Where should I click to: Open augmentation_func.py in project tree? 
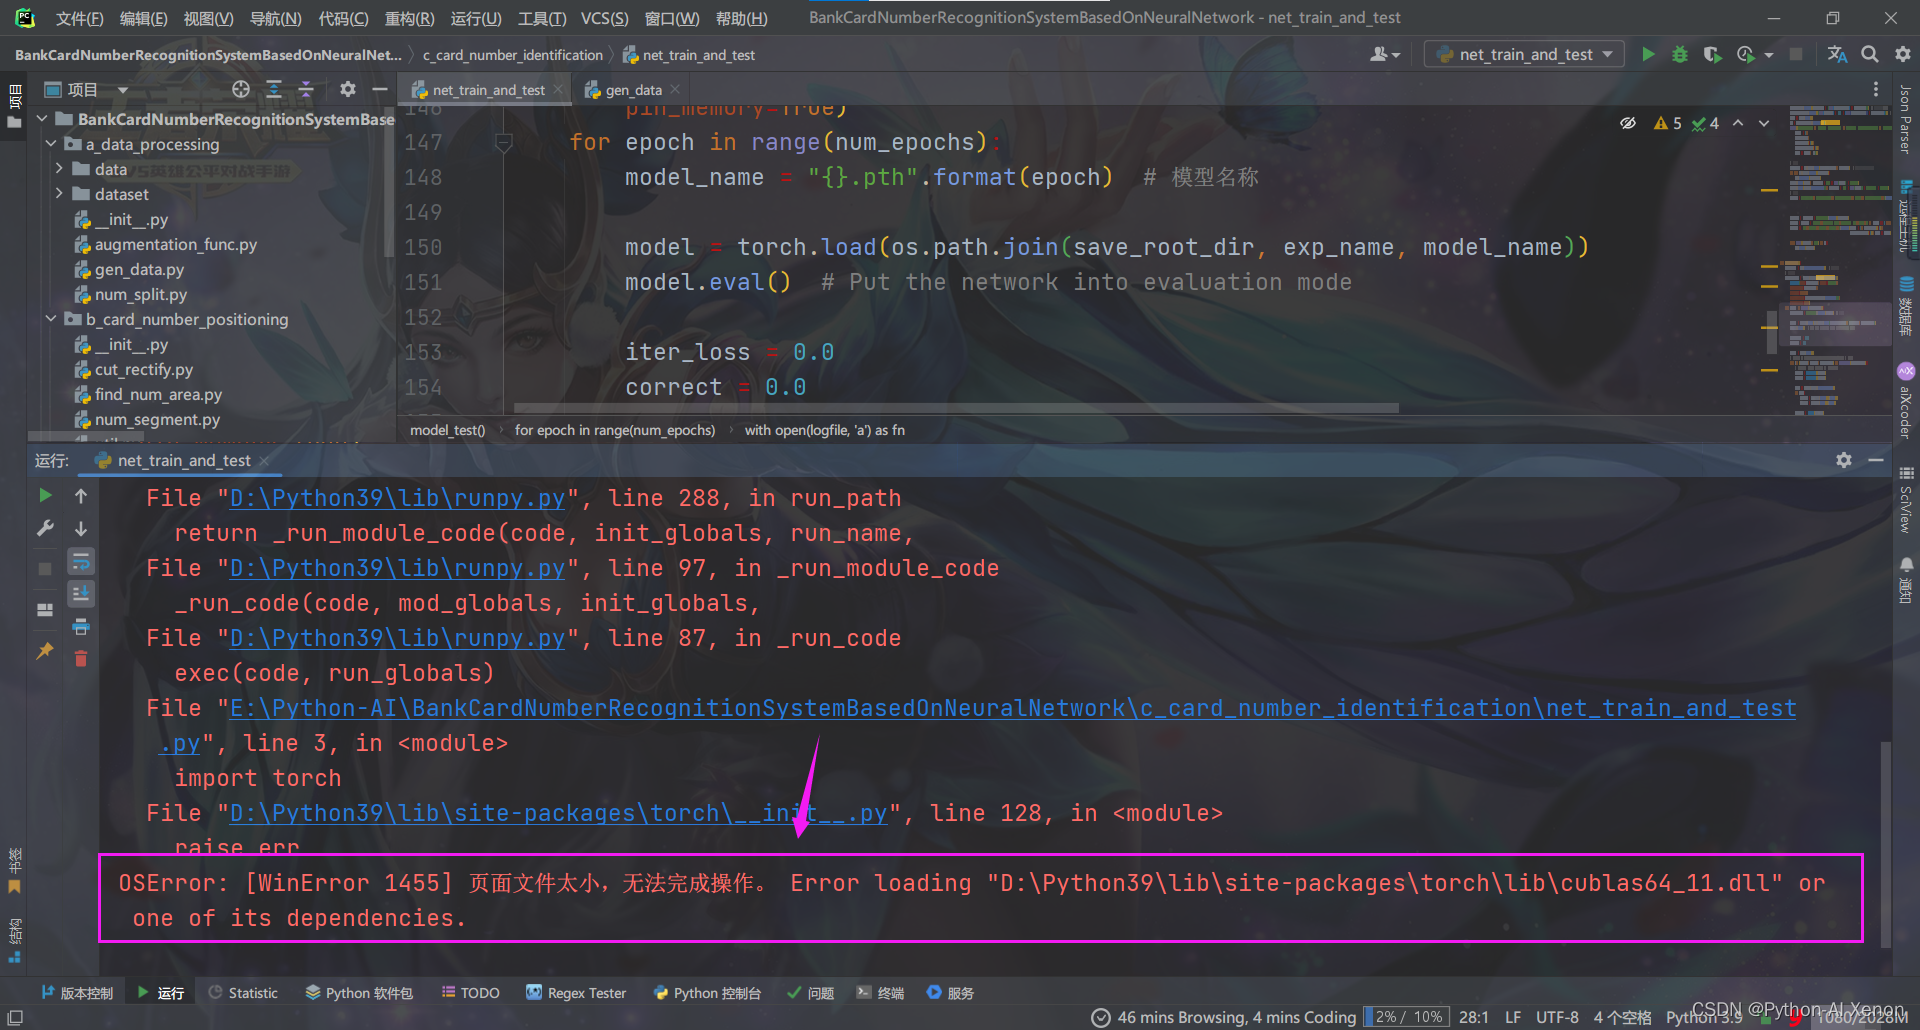pos(175,244)
